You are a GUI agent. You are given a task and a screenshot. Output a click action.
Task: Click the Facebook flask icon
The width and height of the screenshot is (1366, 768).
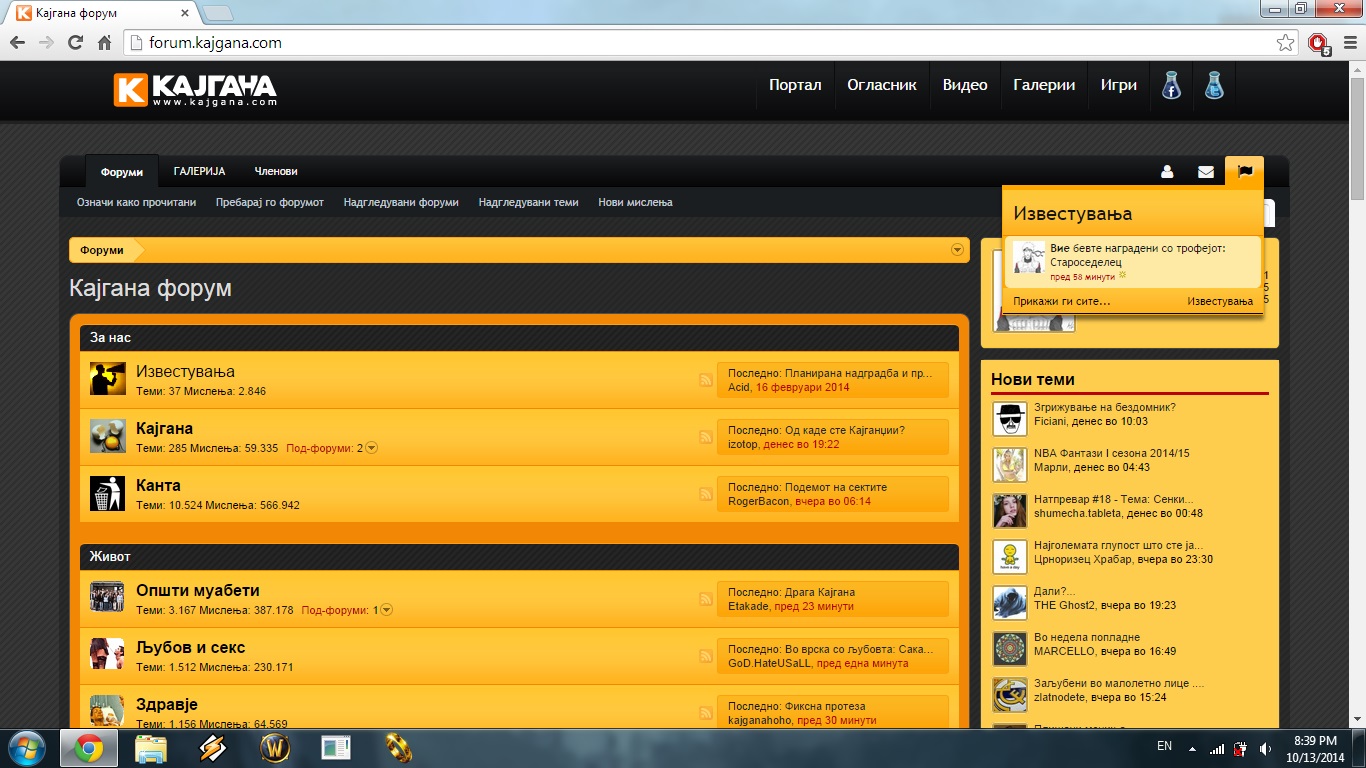point(1171,86)
